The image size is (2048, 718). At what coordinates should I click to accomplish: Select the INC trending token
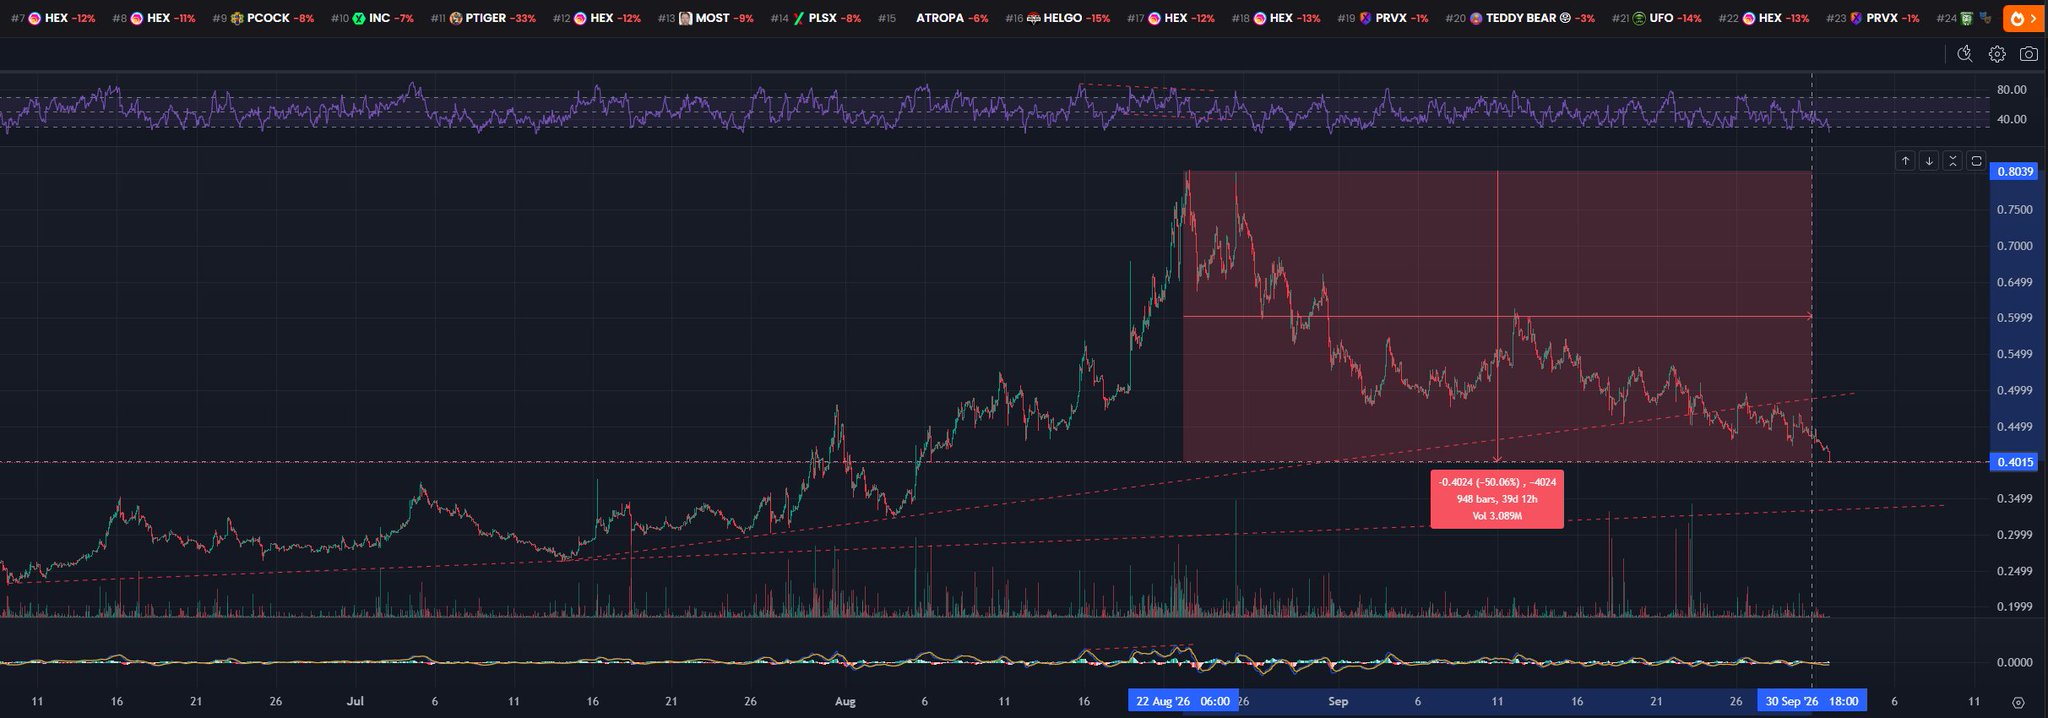click(372, 18)
